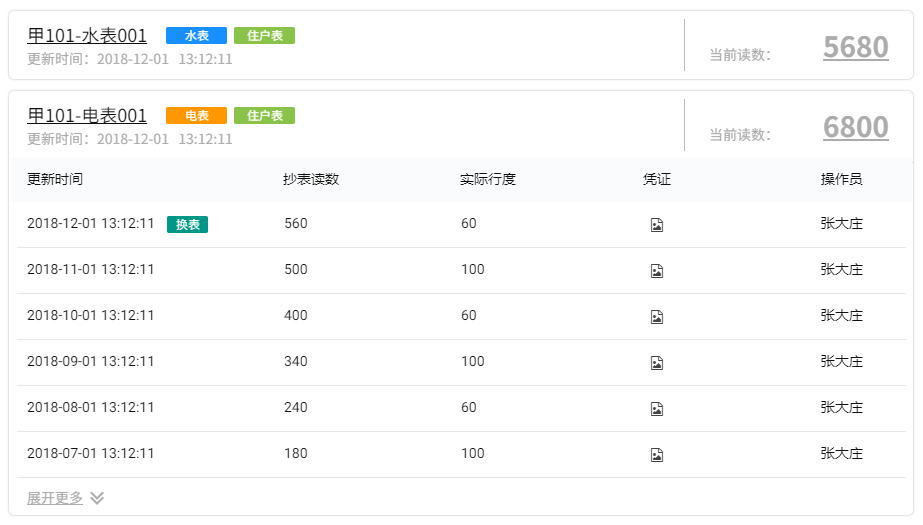Click the 更新时间 column header
The image size is (923, 525).
[55, 180]
